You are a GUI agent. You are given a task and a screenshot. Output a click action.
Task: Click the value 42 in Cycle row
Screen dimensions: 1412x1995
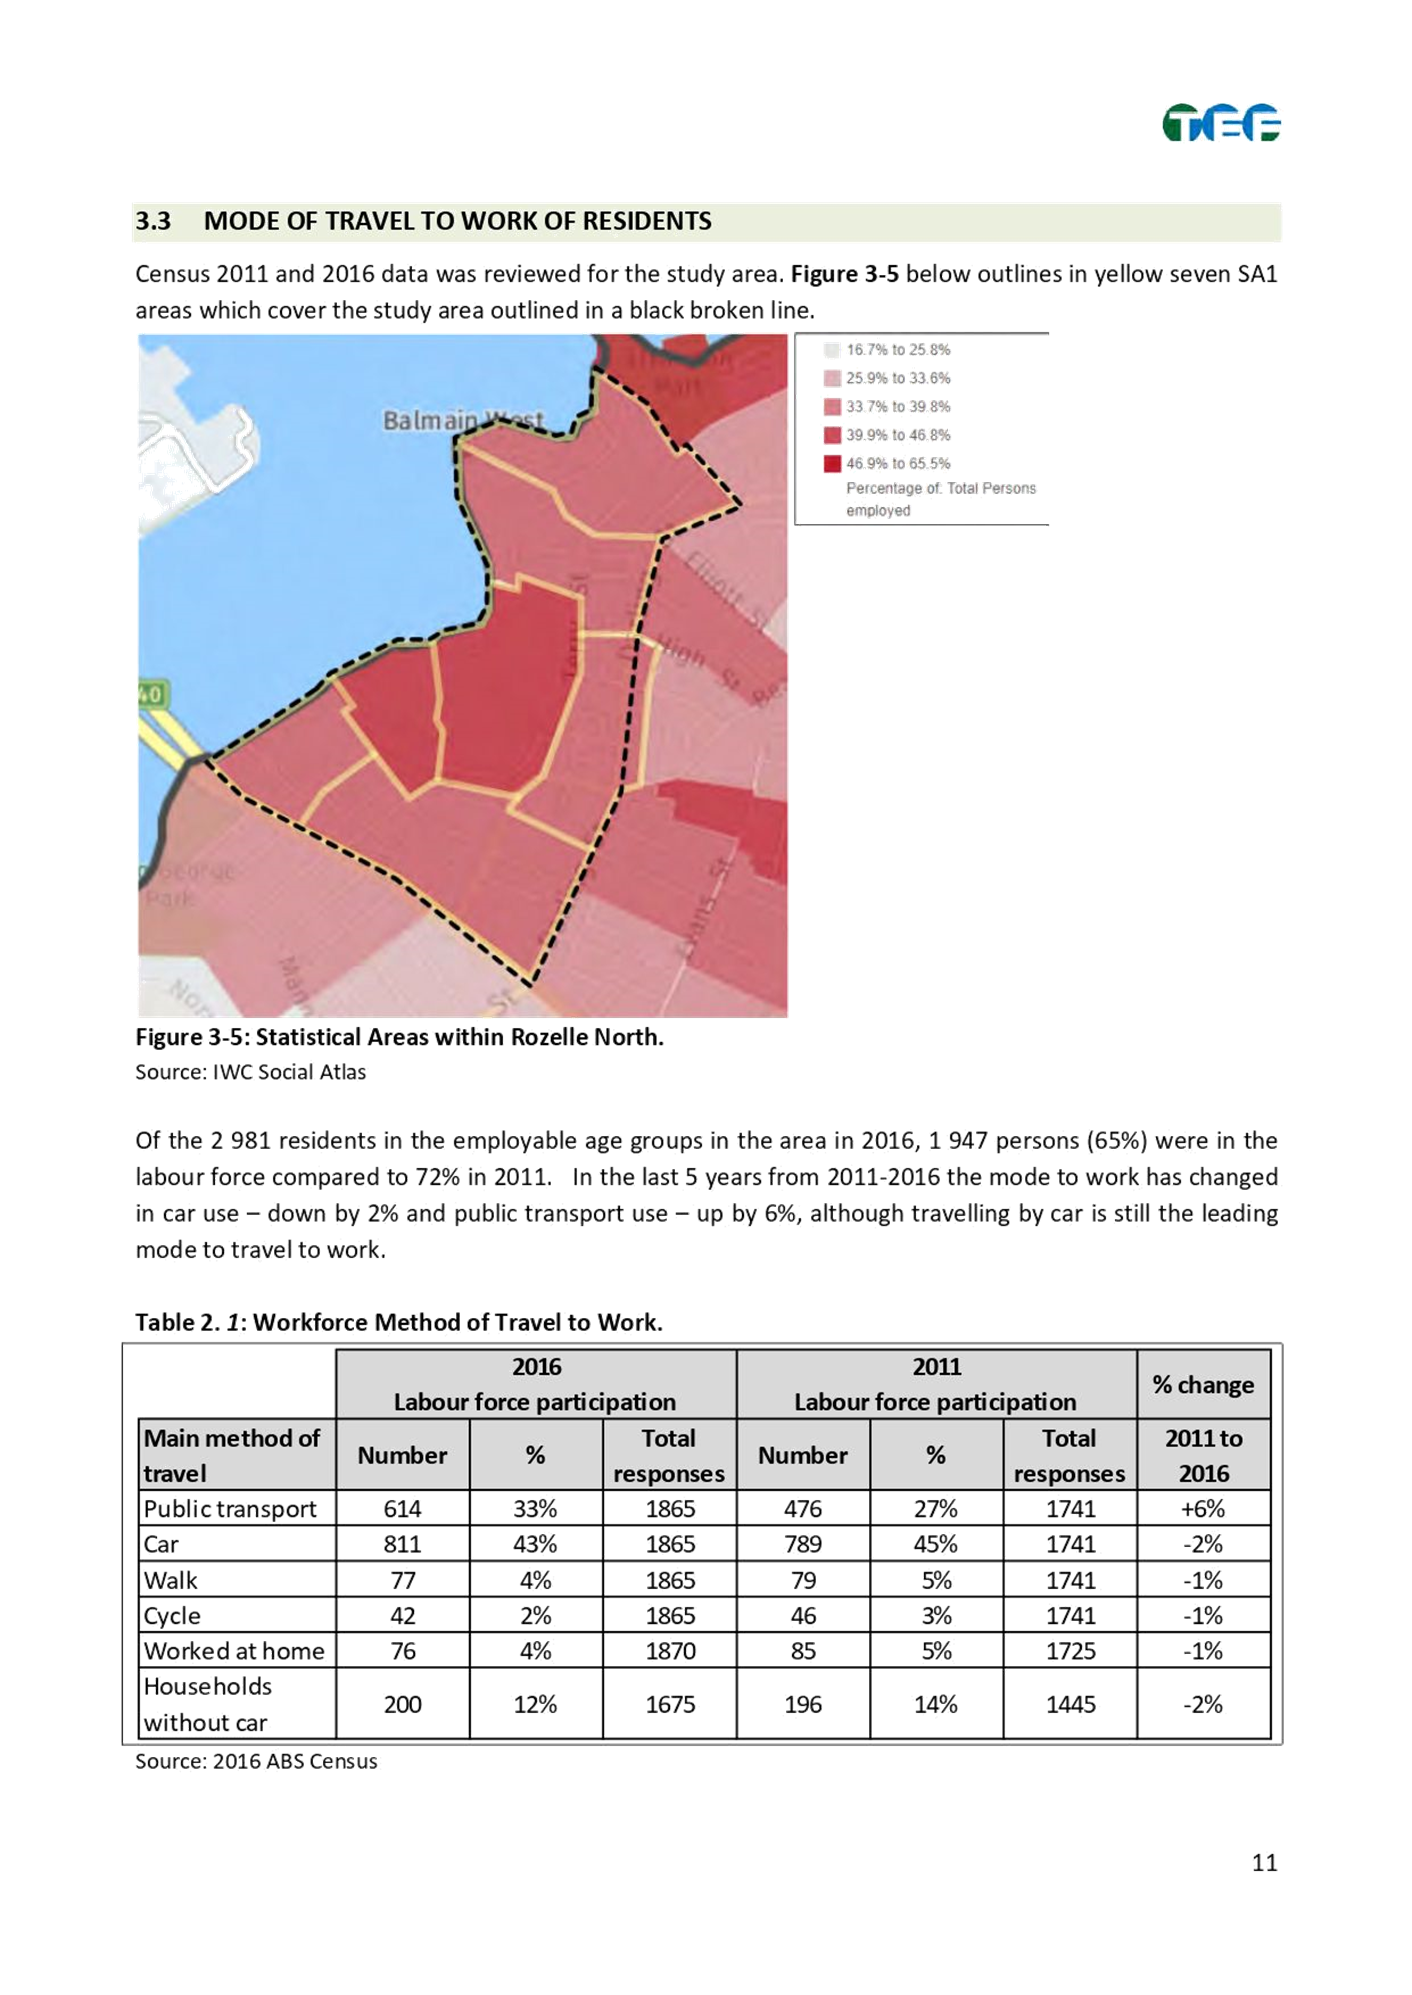click(x=402, y=1615)
